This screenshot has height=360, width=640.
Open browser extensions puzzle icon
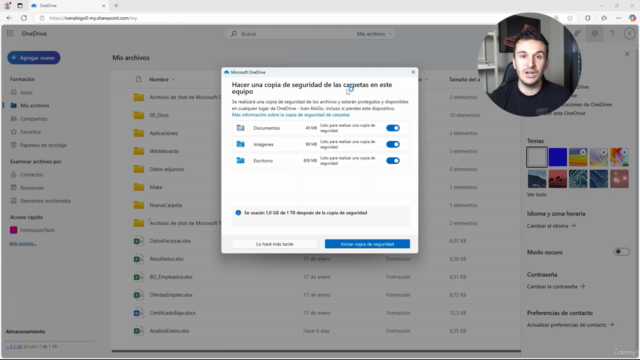click(x=587, y=18)
